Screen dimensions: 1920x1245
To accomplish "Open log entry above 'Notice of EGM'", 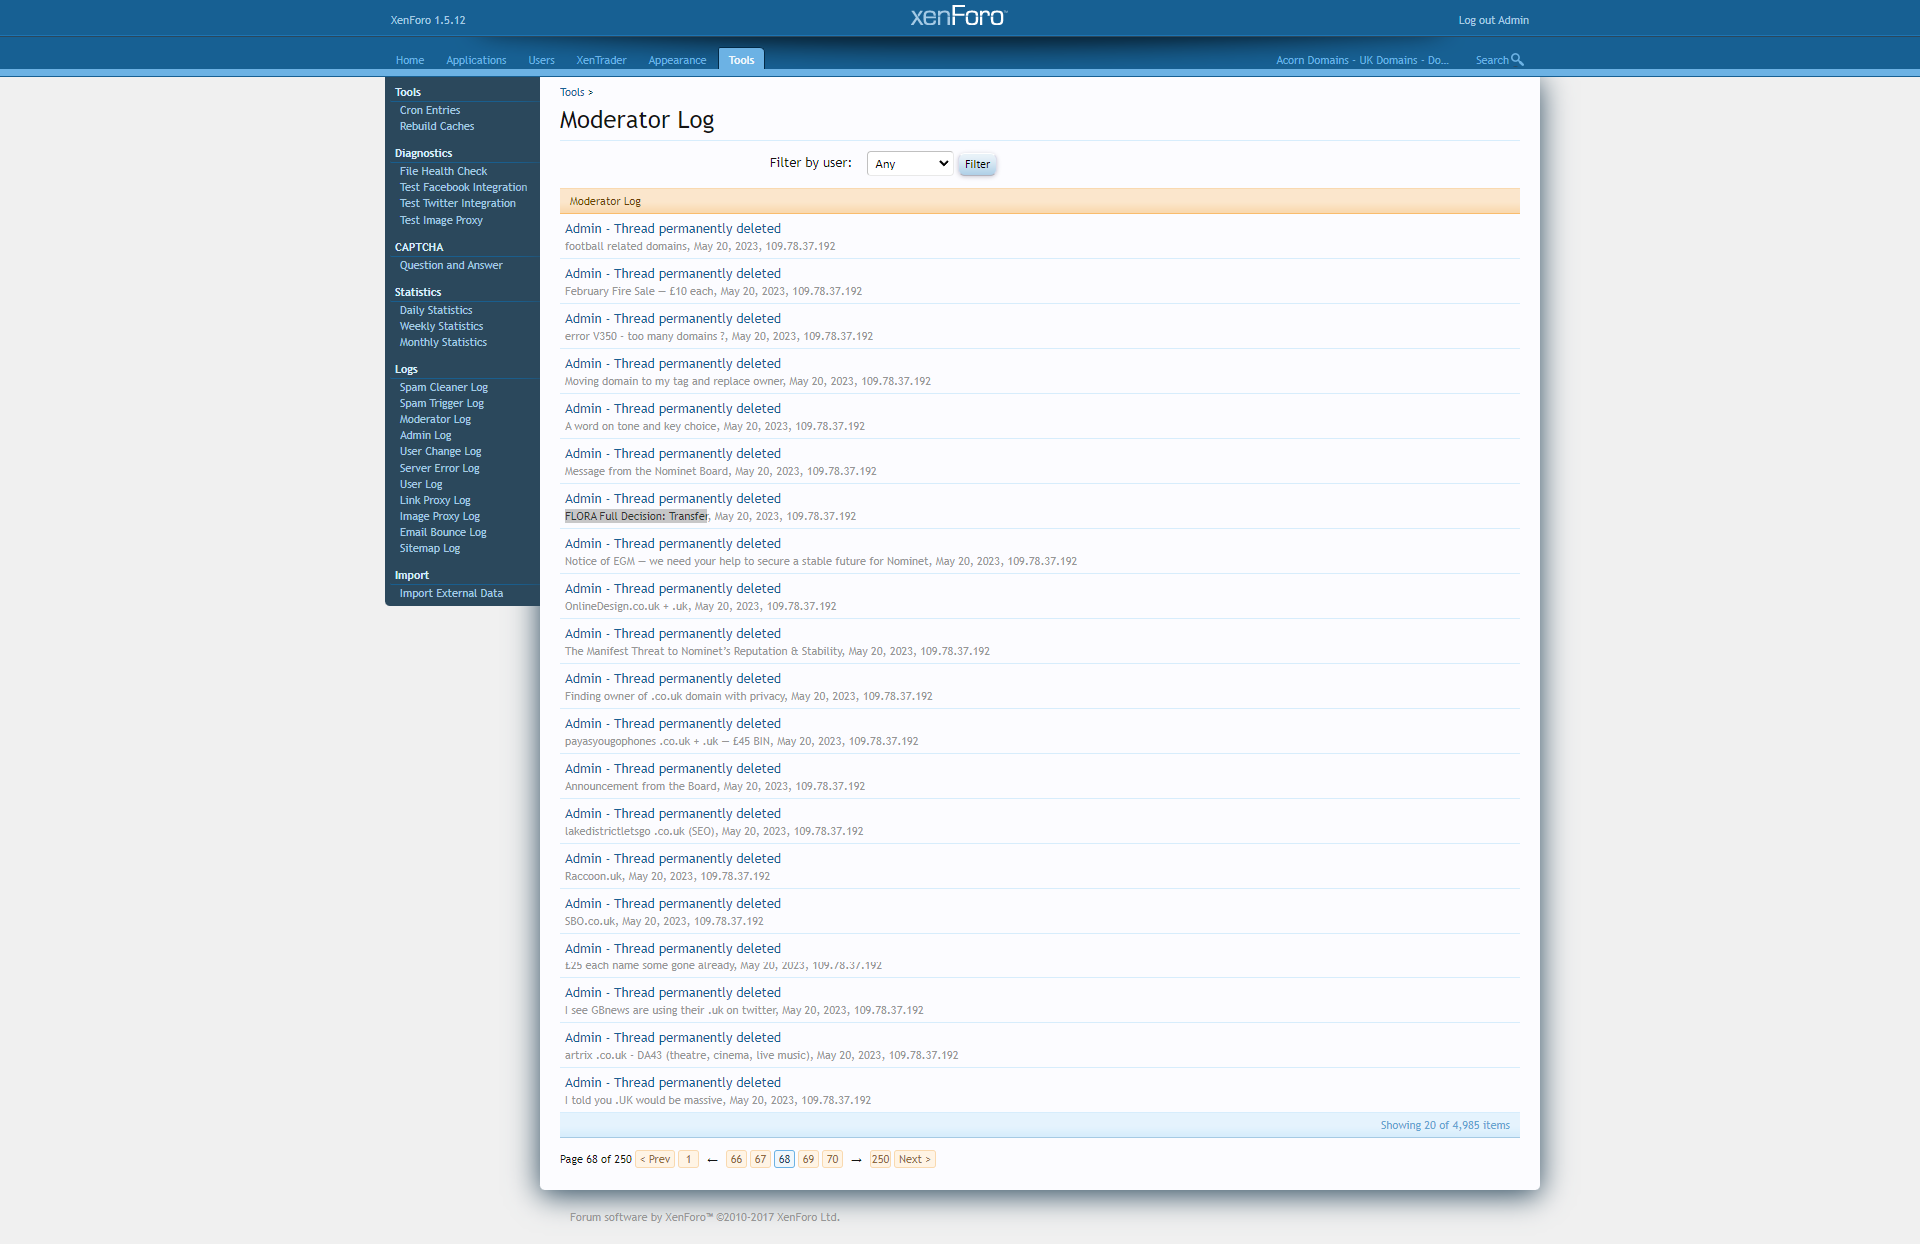I will (x=673, y=544).
